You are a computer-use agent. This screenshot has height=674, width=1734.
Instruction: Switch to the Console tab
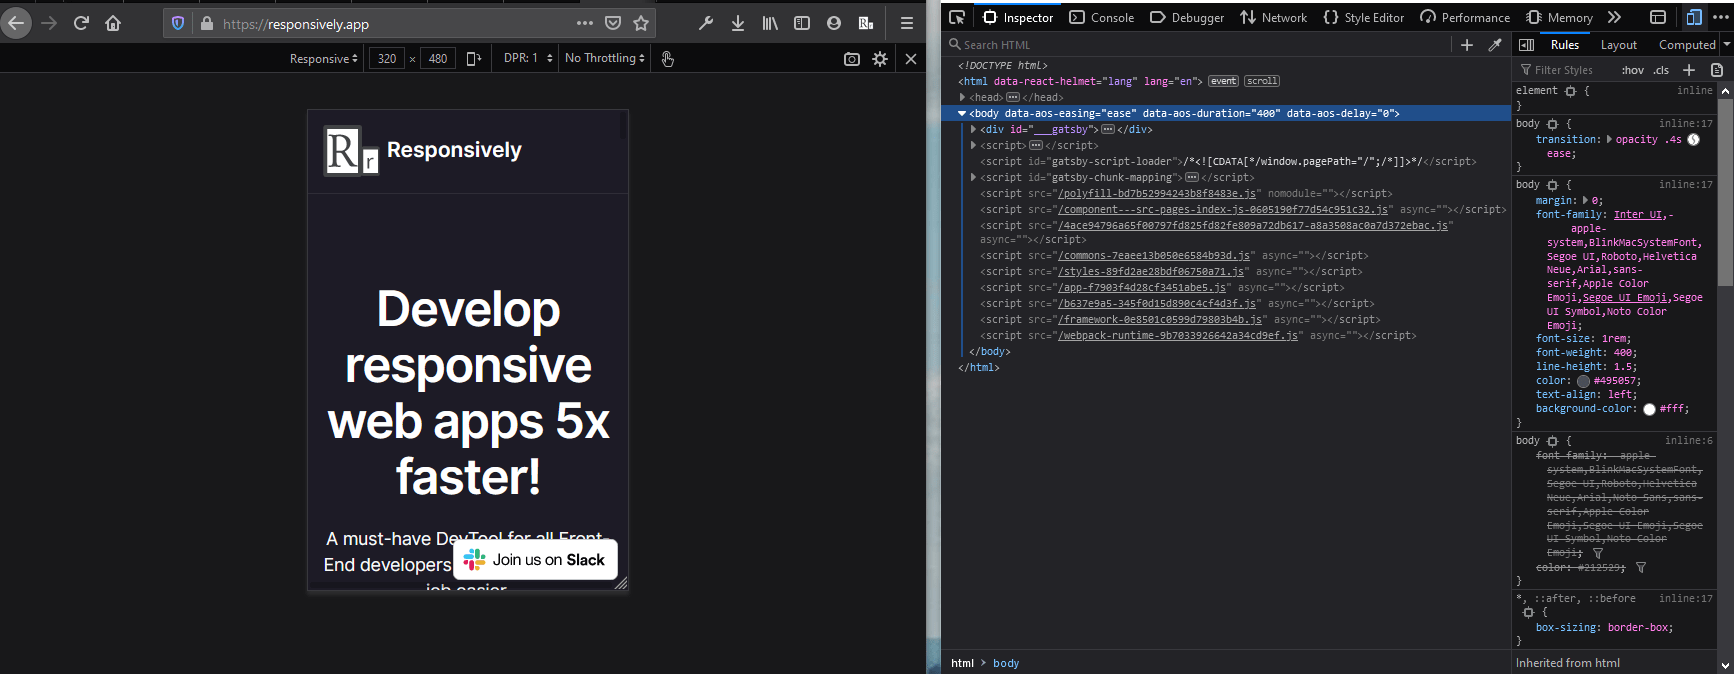(x=1101, y=17)
